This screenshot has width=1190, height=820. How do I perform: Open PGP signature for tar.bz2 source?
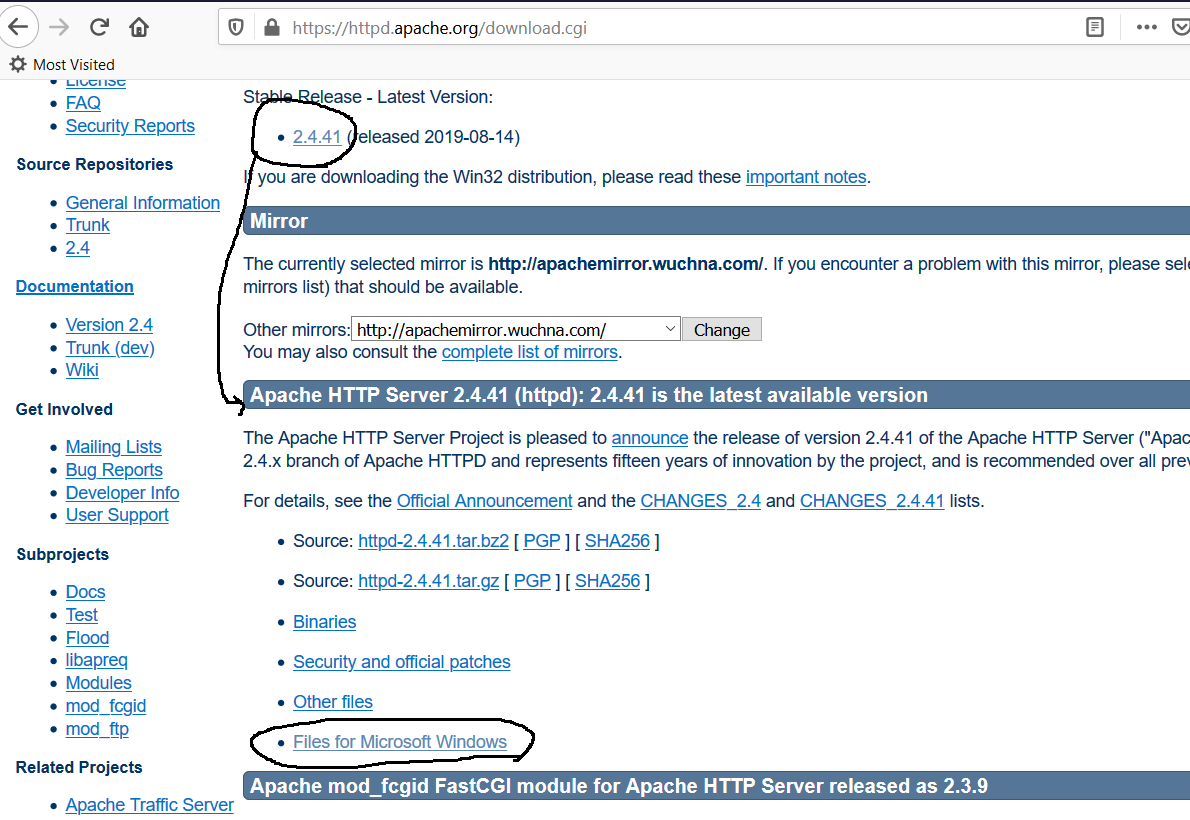[x=542, y=541]
